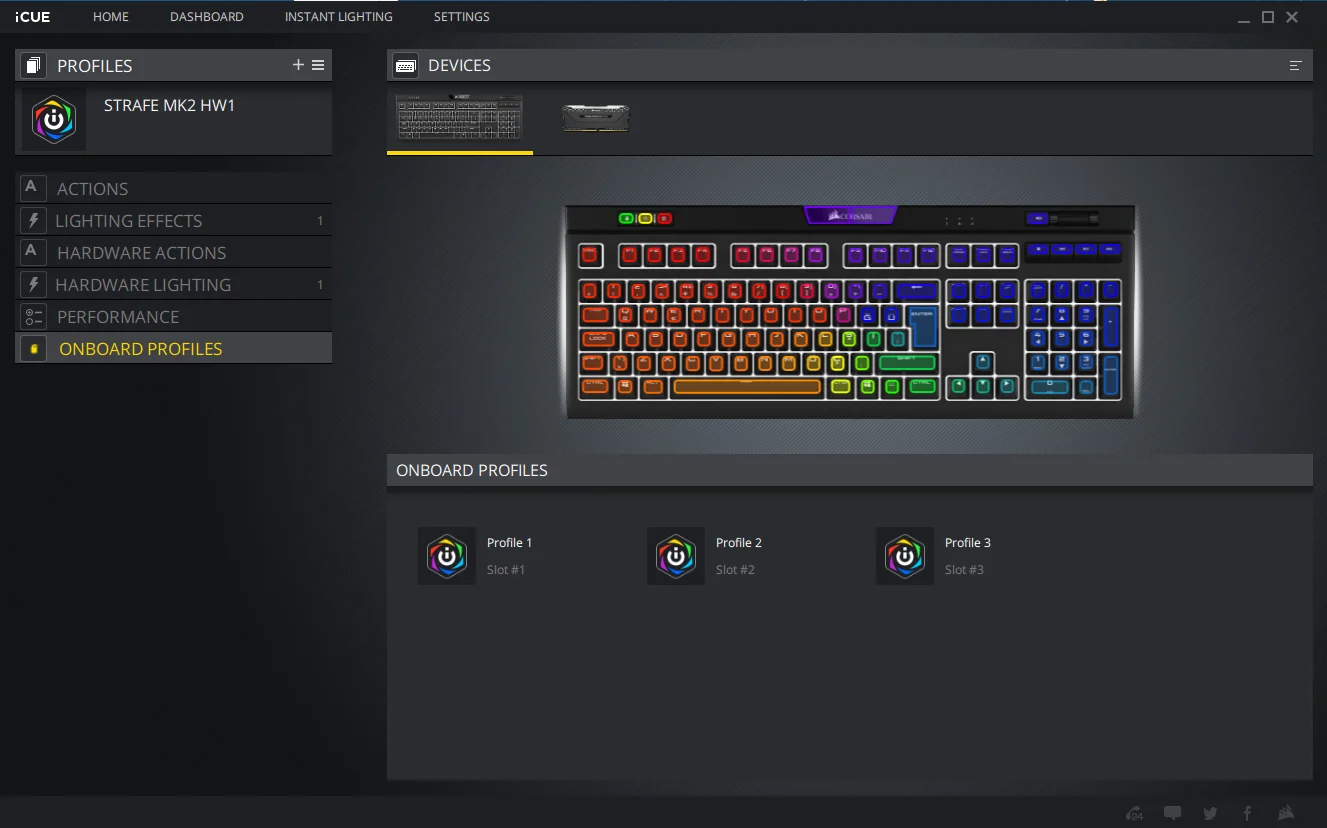Select onboard Profile 1 in Slot #1
Screen dimensions: 1327x828
[x=476, y=556]
